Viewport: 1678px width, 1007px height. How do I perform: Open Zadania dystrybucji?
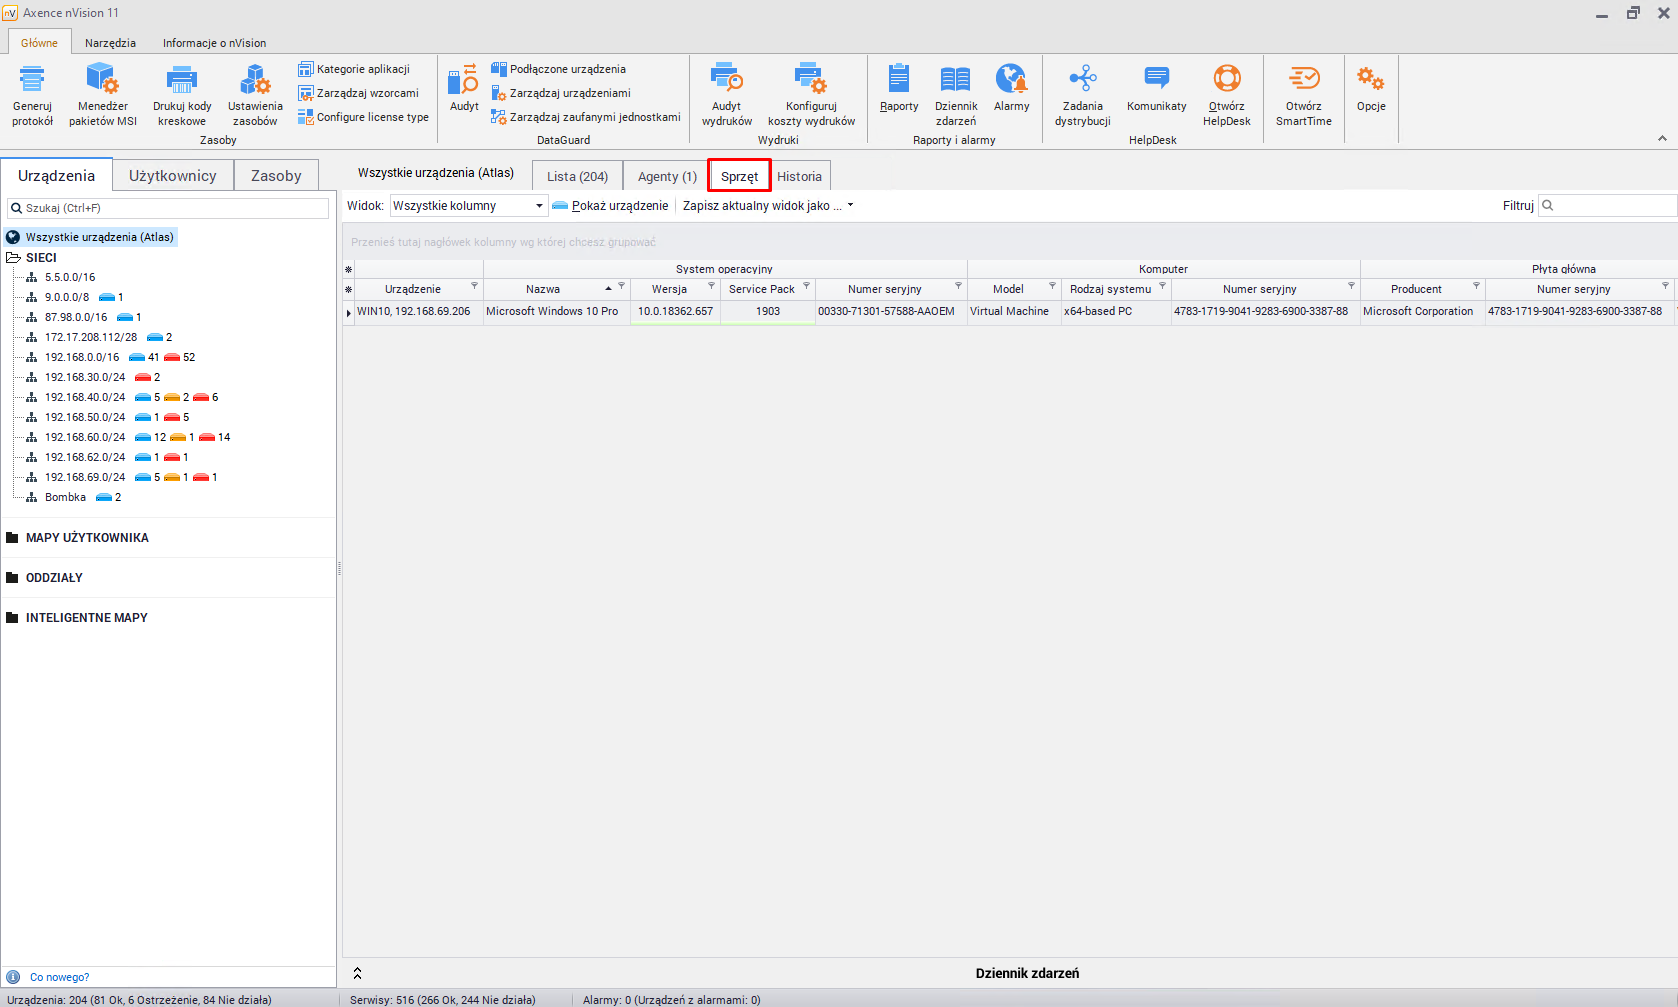click(x=1082, y=94)
